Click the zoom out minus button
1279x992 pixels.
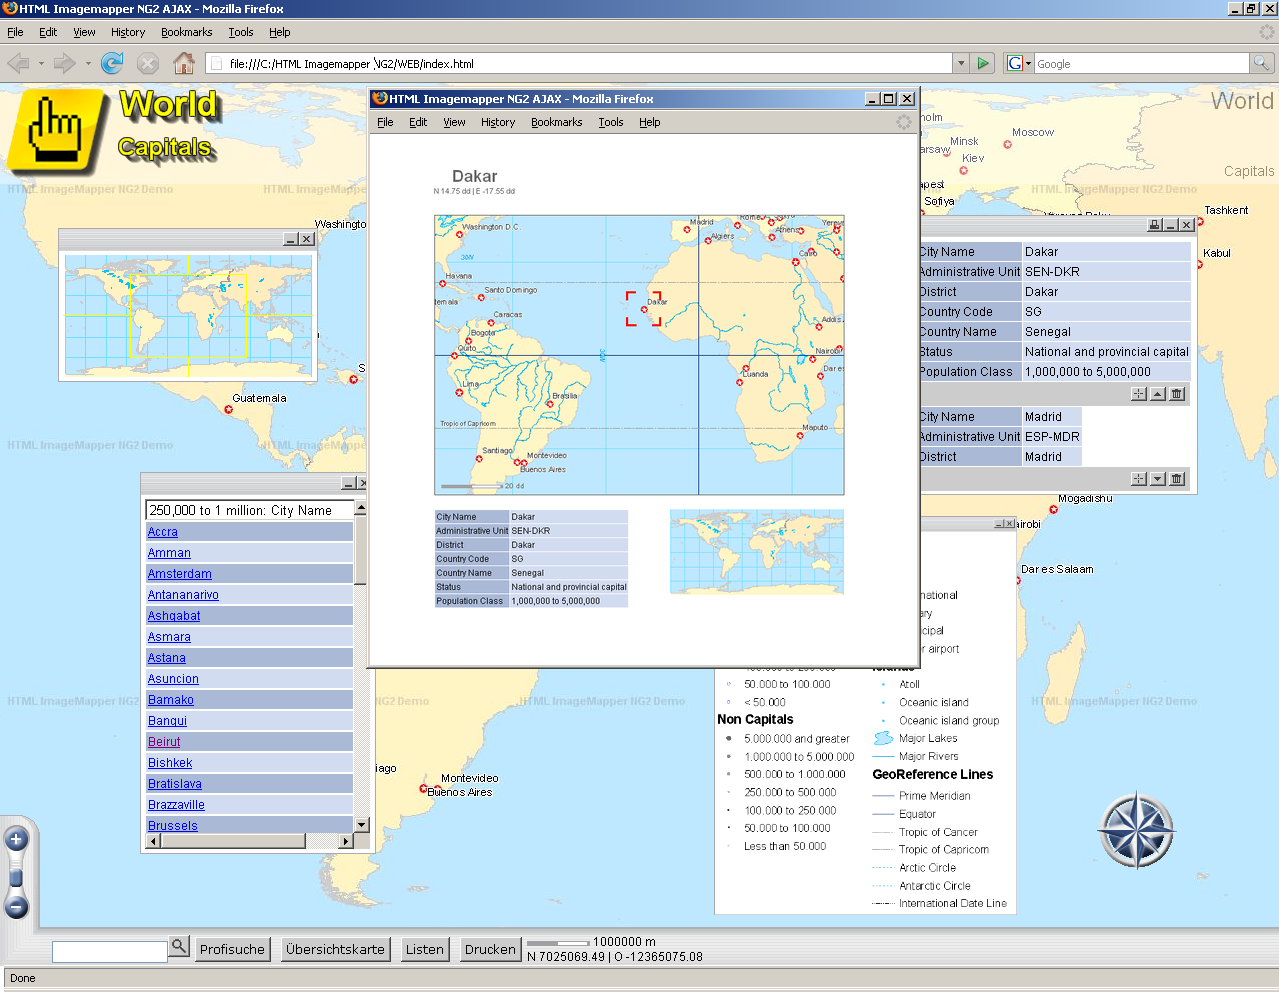pyautogui.click(x=16, y=907)
